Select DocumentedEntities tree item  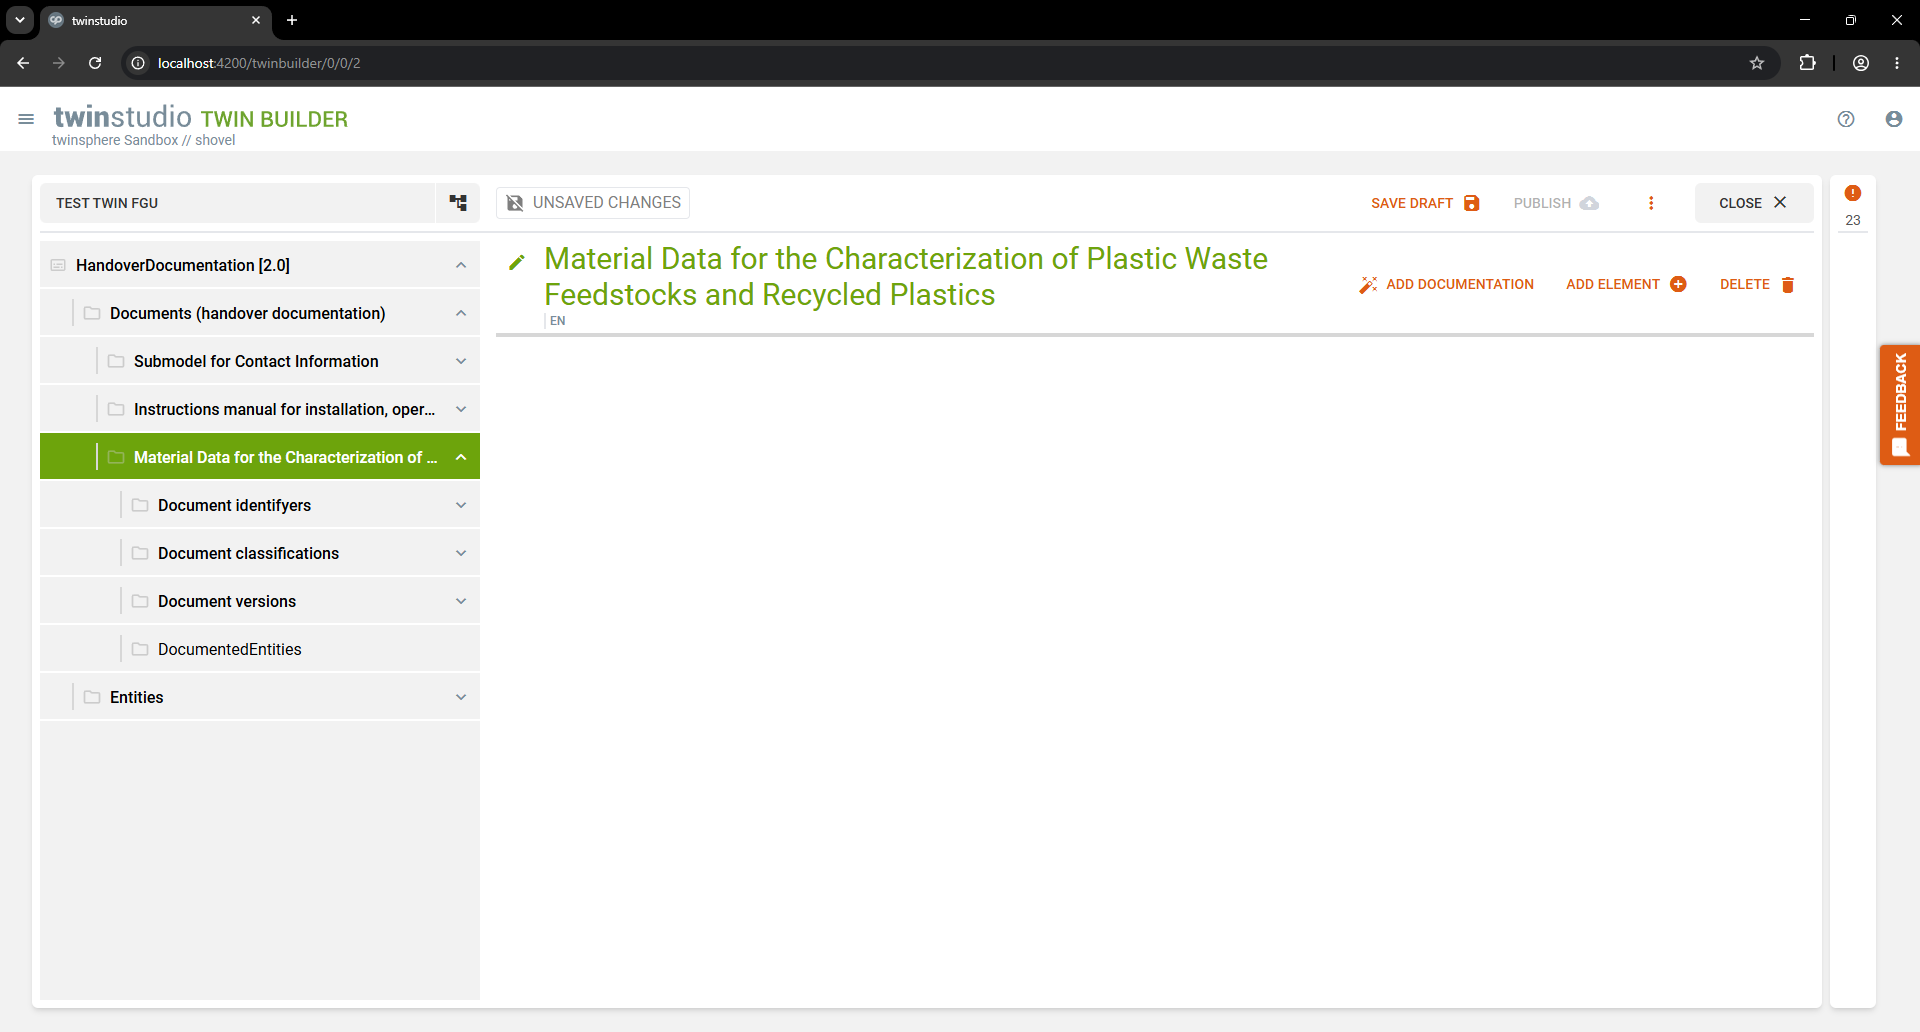[260, 649]
